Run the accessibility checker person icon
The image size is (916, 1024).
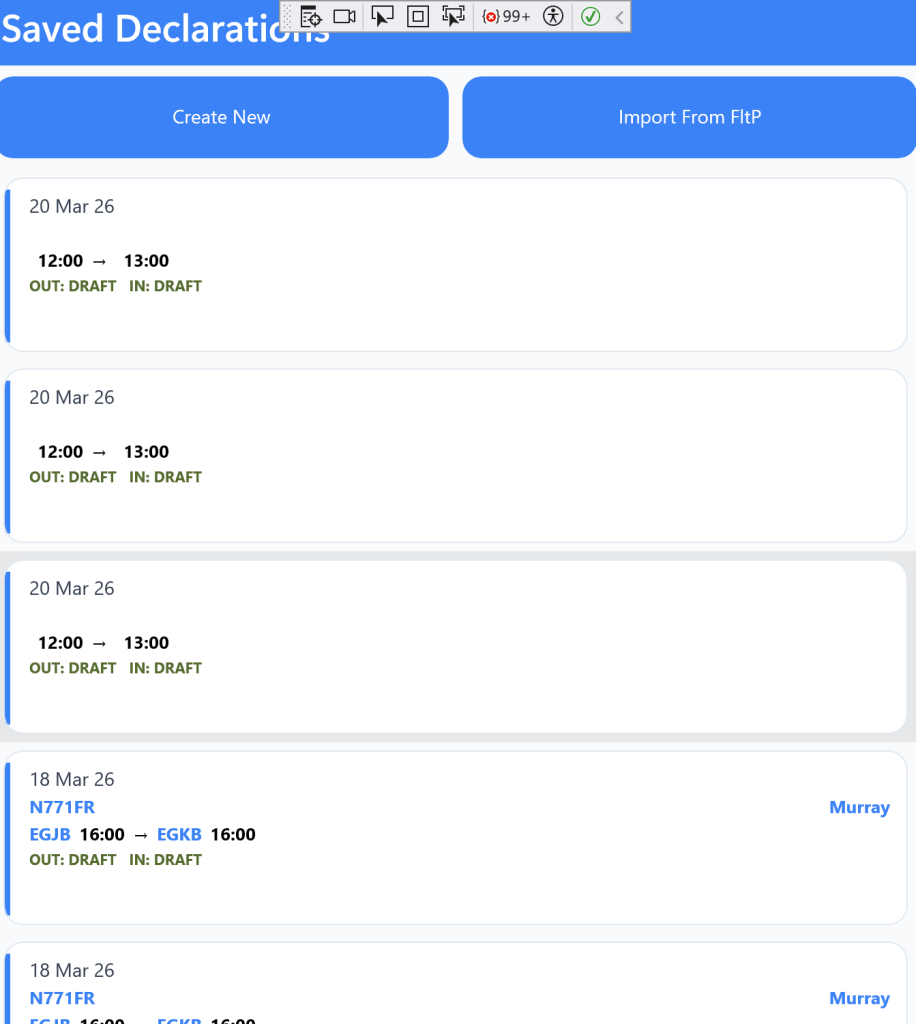553,16
